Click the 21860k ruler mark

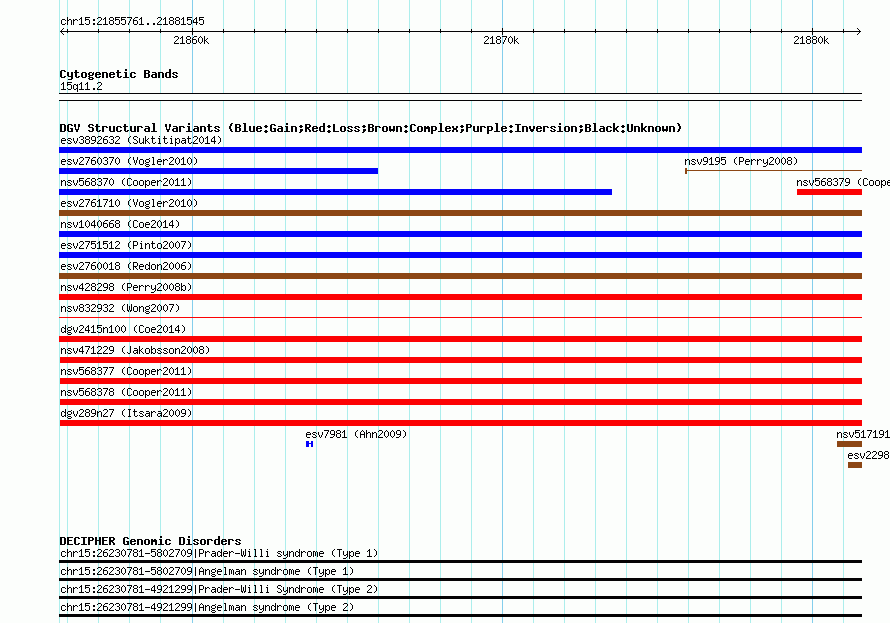pos(191,40)
